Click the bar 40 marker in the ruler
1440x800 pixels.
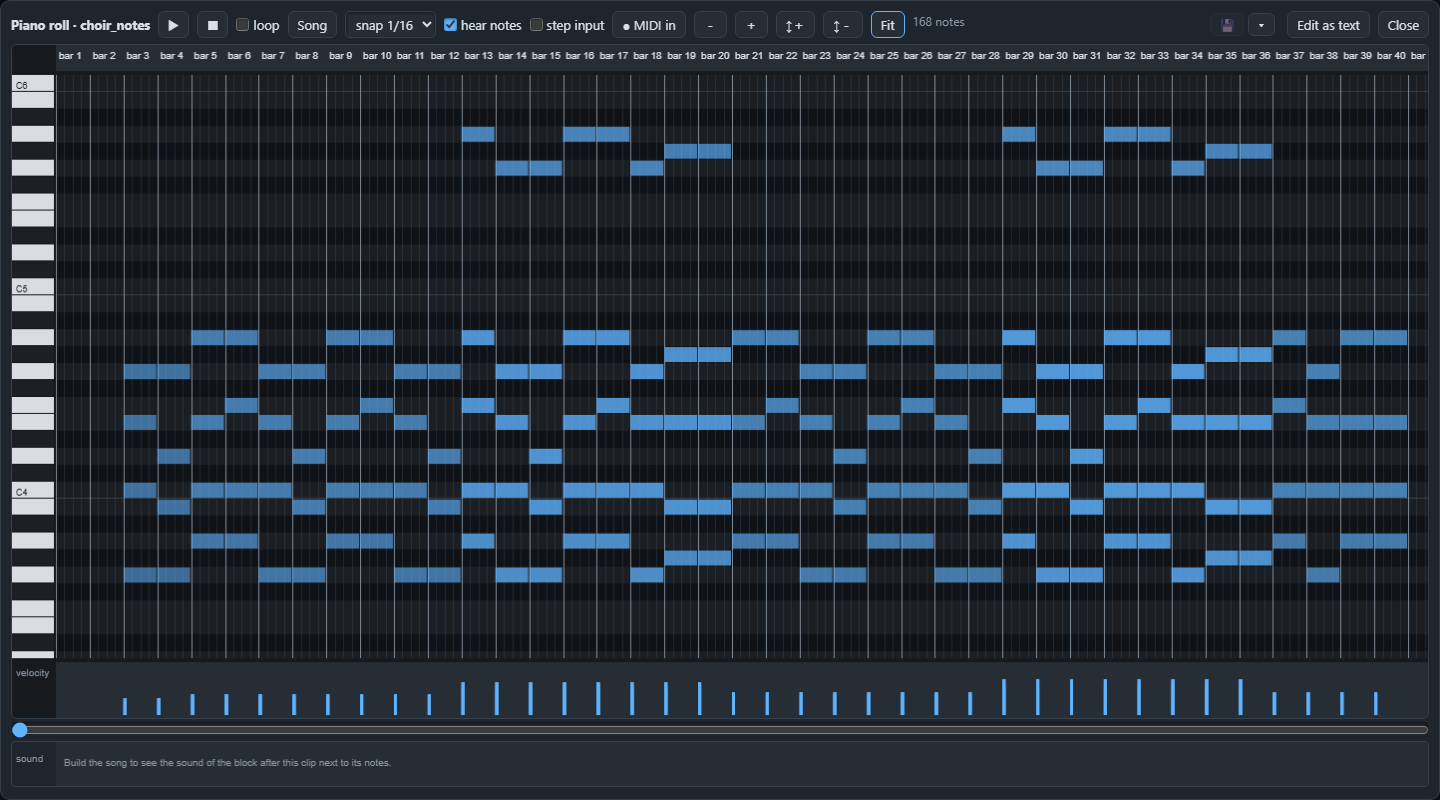pos(1391,56)
